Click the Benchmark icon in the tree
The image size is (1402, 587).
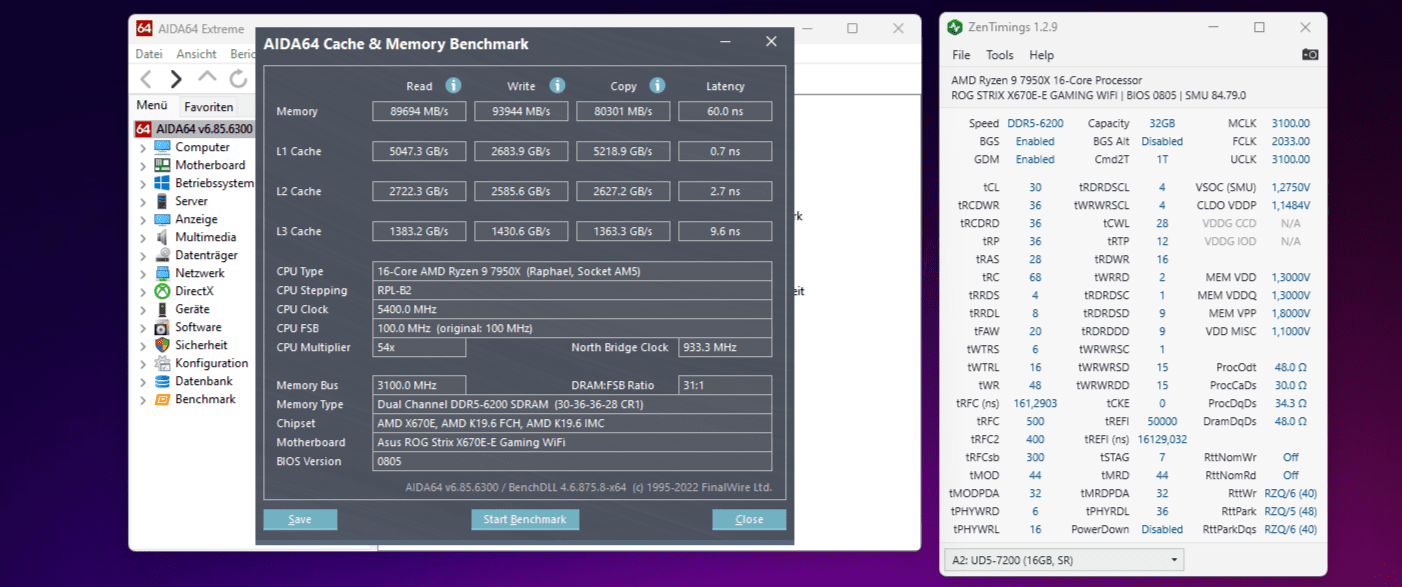click(x=162, y=399)
